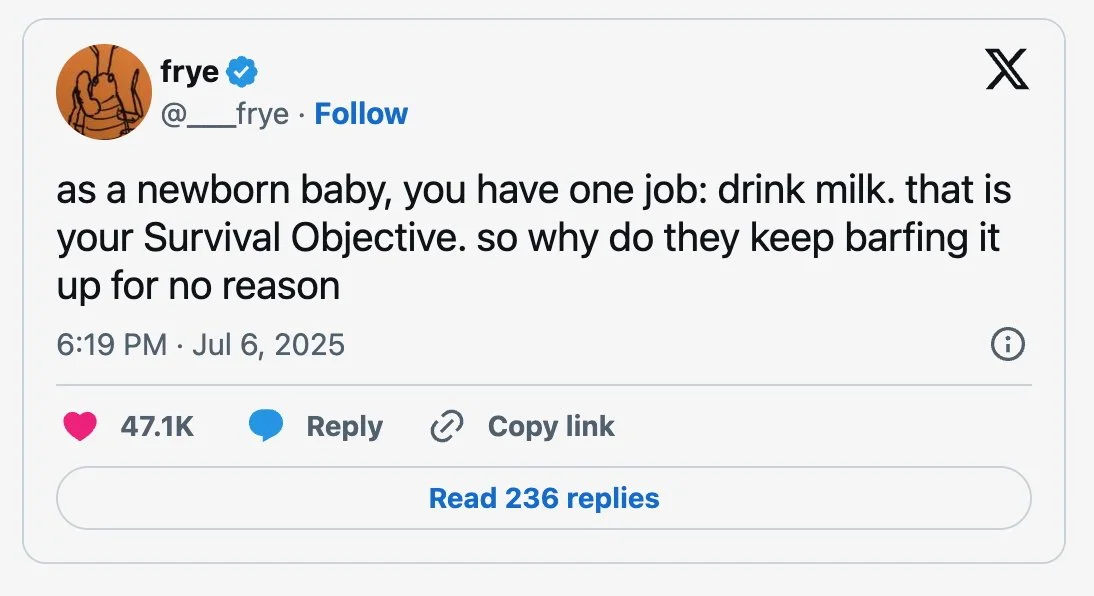Like the tweet with the heart icon
The width and height of the screenshot is (1094, 596).
(x=79, y=427)
